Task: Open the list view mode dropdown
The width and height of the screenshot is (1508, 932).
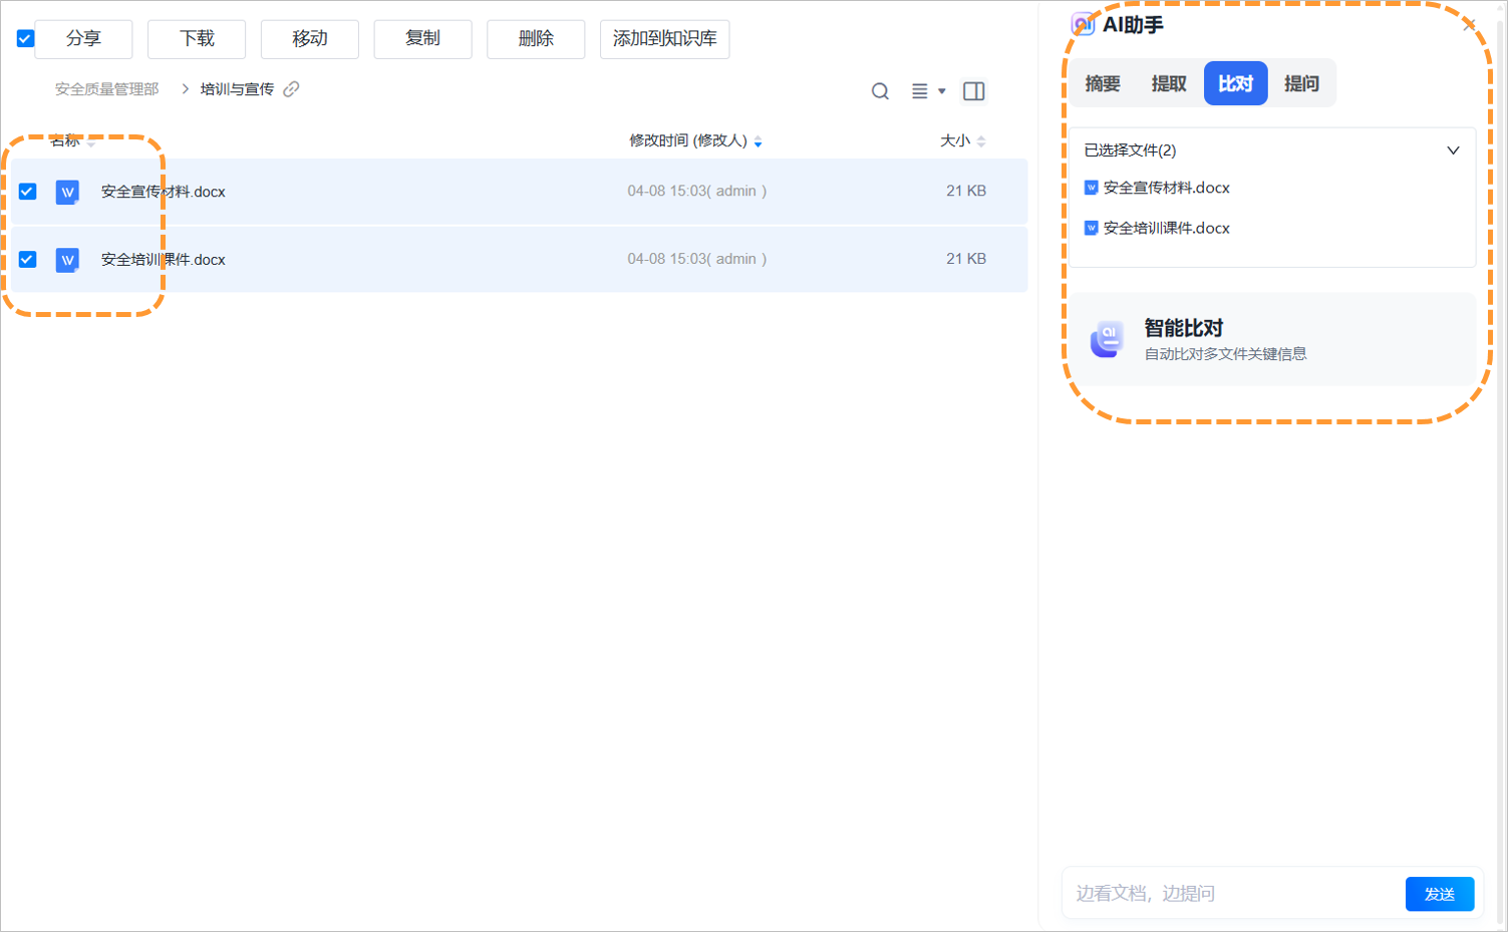Action: (x=927, y=91)
